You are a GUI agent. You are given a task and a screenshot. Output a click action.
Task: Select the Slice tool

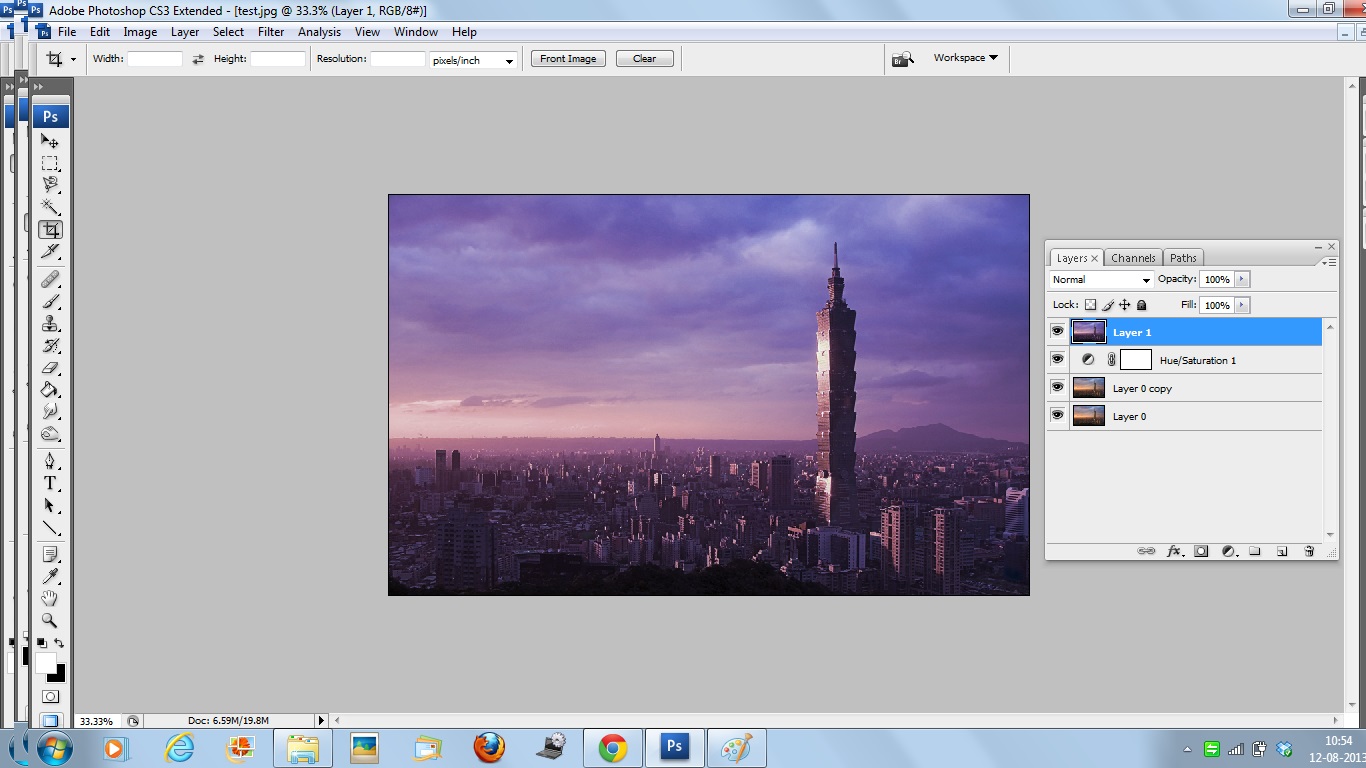point(50,251)
